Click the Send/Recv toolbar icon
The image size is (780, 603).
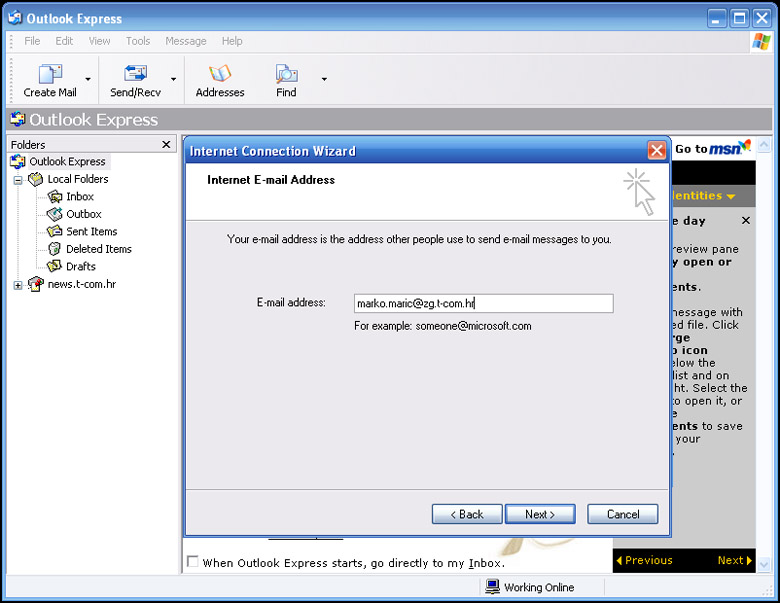(x=135, y=73)
